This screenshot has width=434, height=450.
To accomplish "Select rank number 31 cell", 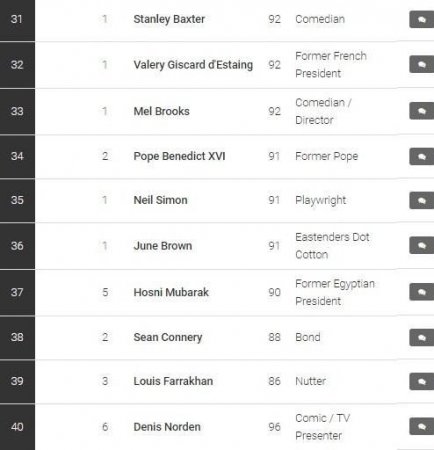I will pos(17,20).
